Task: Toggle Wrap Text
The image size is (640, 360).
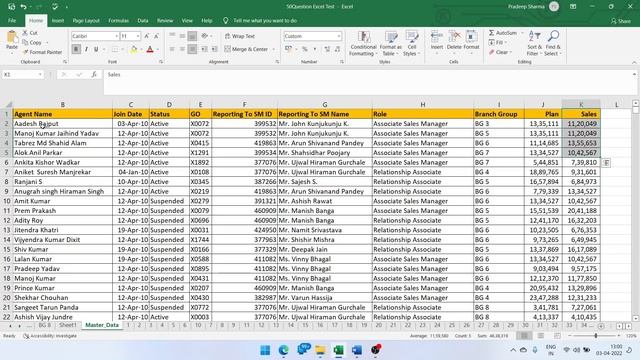Action: [x=240, y=36]
